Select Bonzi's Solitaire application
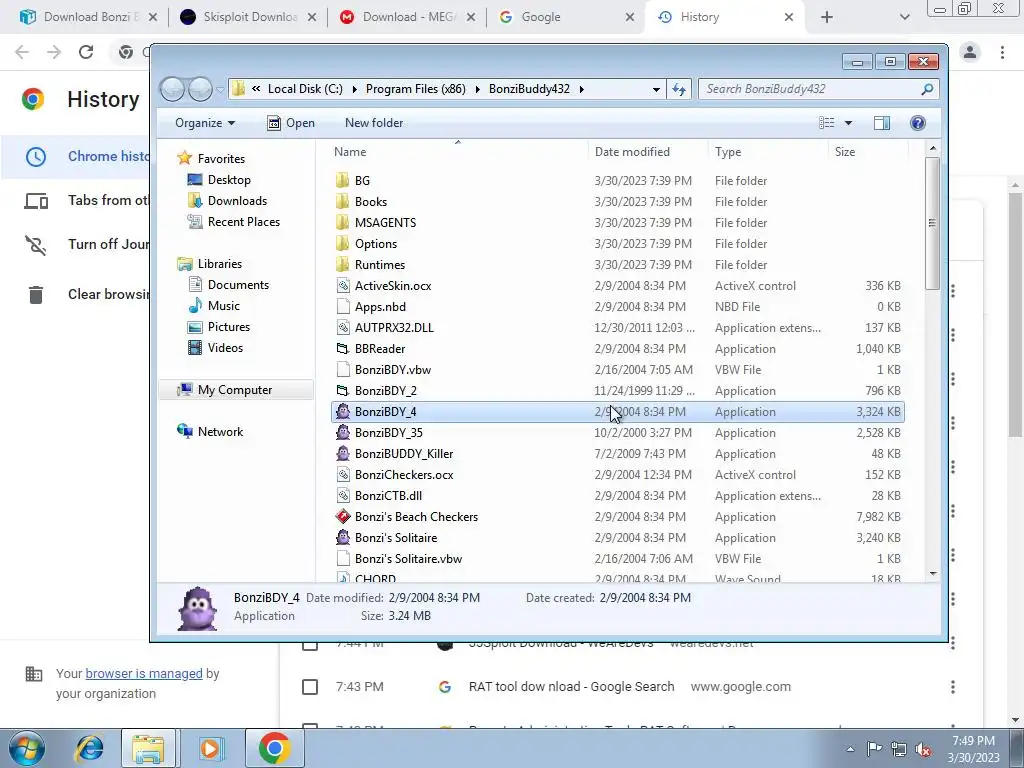1024x768 pixels. pyautogui.click(x=396, y=537)
